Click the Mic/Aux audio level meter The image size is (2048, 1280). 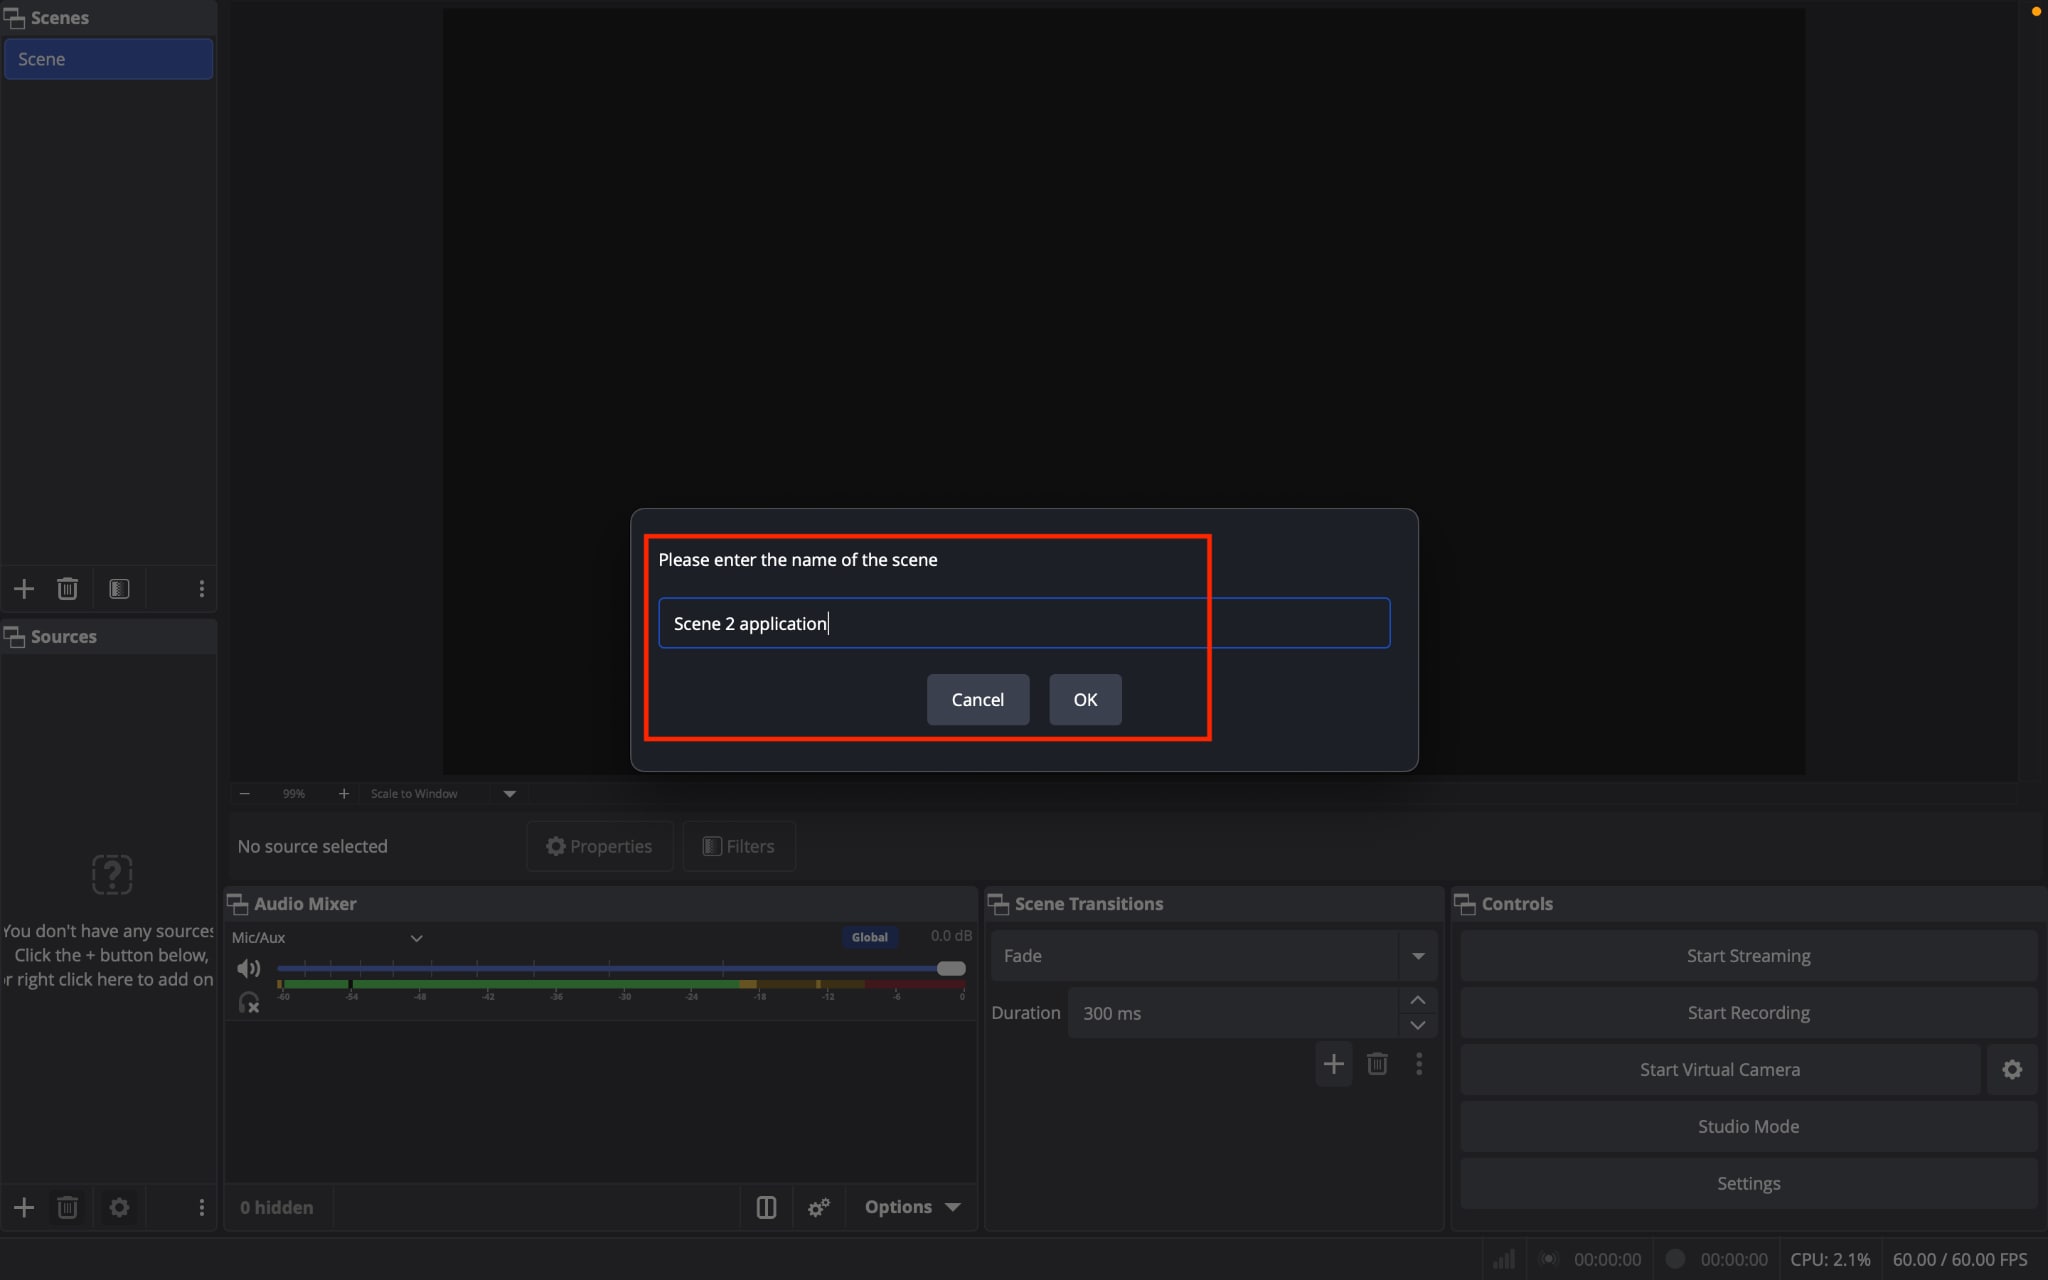tap(621, 985)
